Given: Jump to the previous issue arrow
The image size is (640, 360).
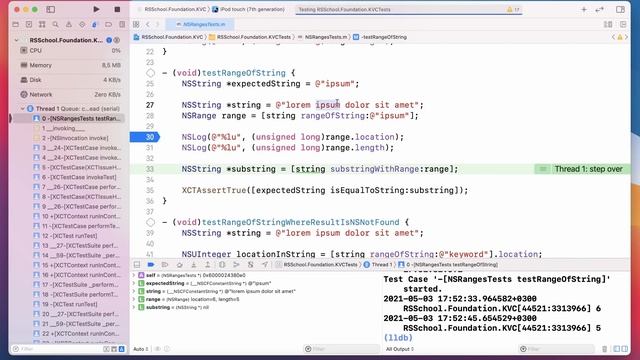Looking at the screenshot, I should tap(613, 37).
